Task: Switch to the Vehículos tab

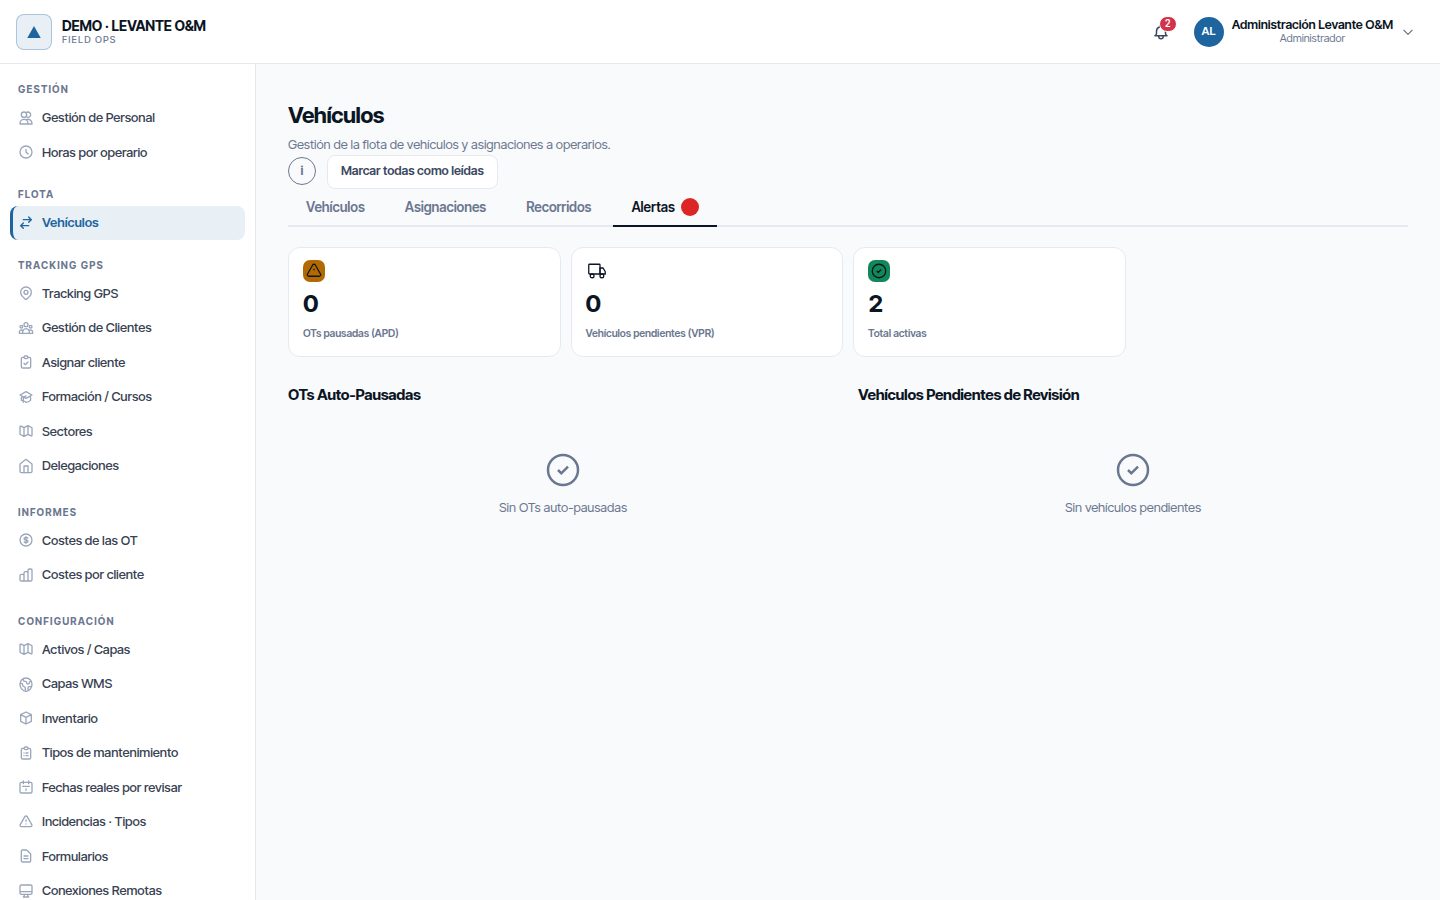Action: tap(335, 207)
